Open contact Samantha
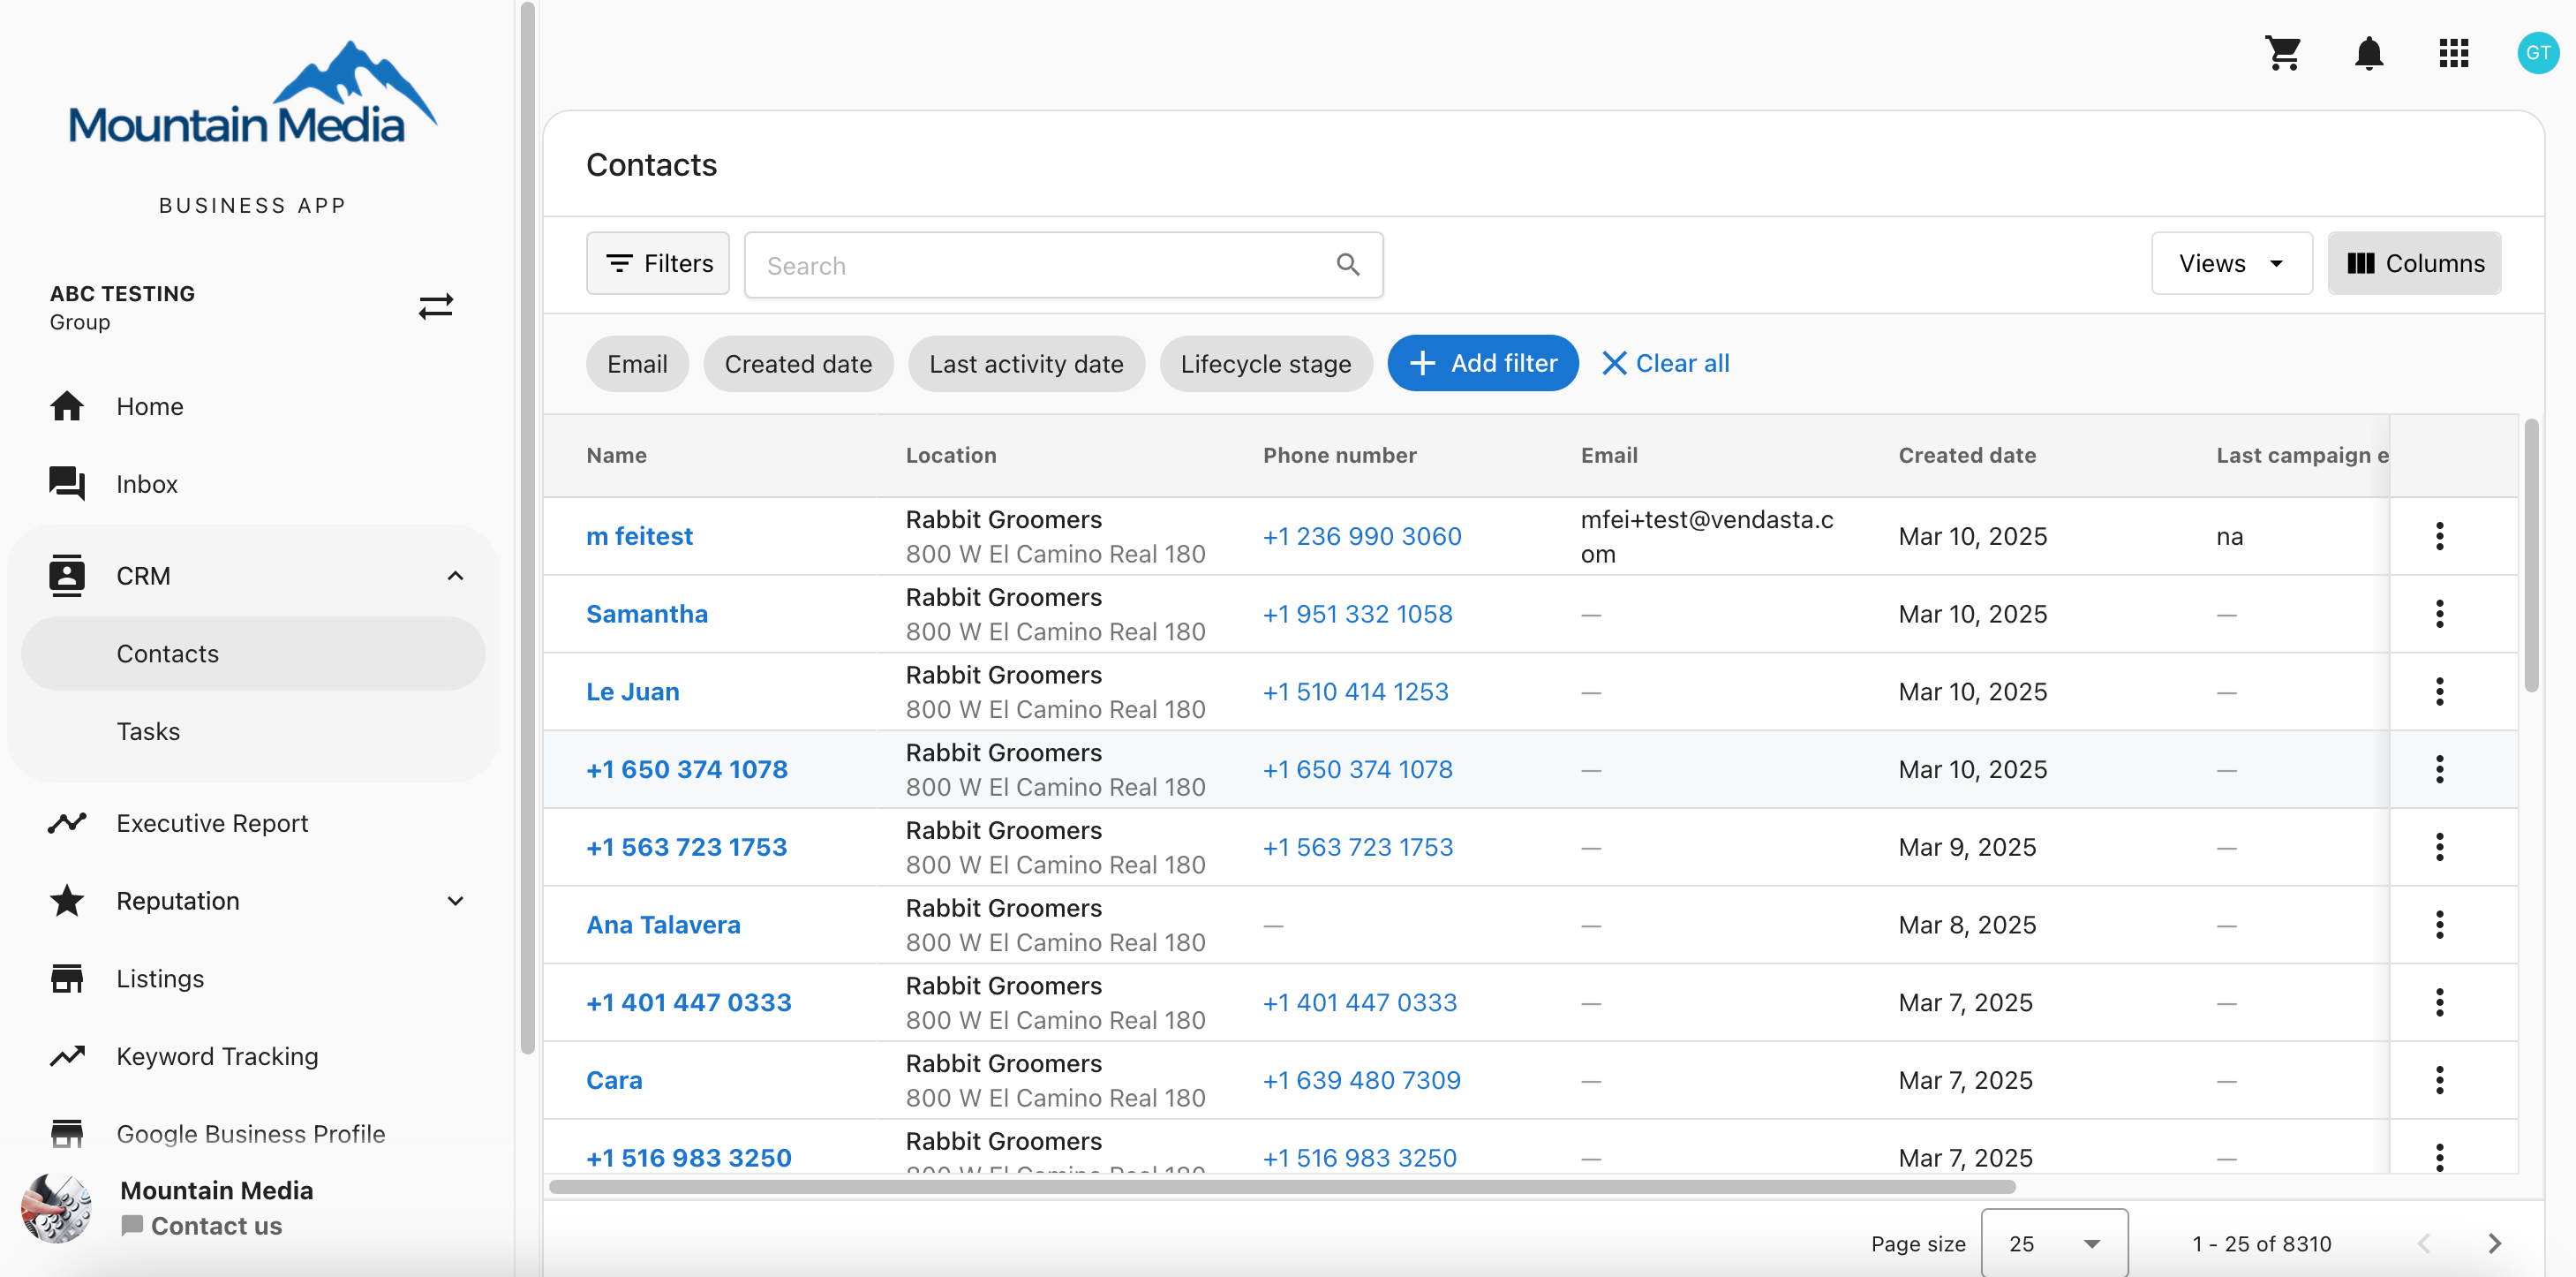The width and height of the screenshot is (2576, 1277). click(646, 614)
